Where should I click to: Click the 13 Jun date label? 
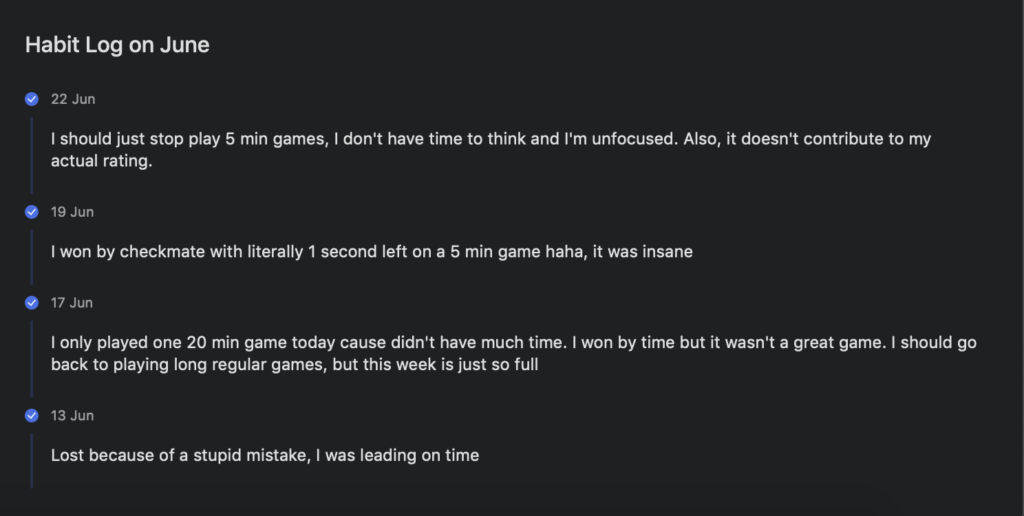[73, 415]
